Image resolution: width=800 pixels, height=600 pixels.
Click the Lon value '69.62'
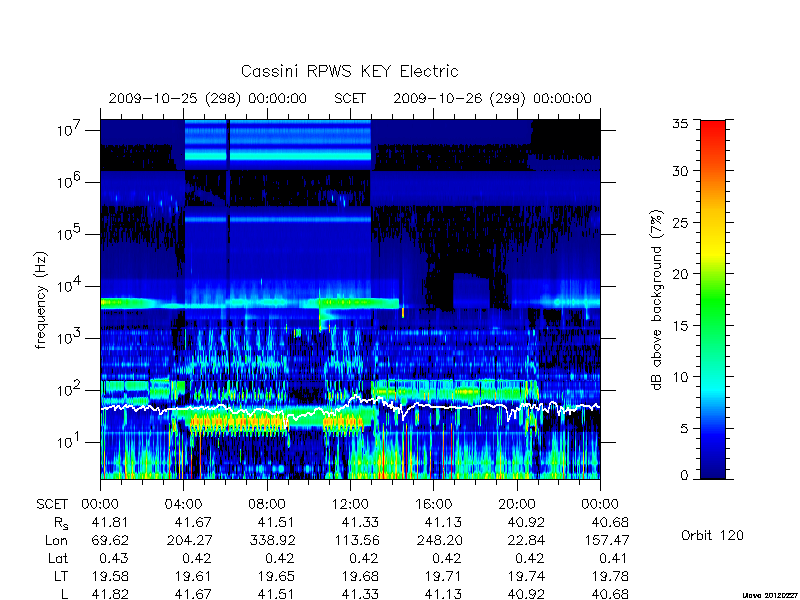point(110,540)
